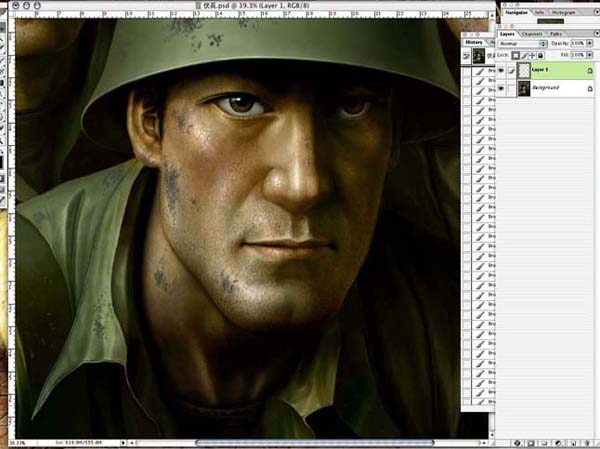Click the Opacity percentage field

coord(578,44)
